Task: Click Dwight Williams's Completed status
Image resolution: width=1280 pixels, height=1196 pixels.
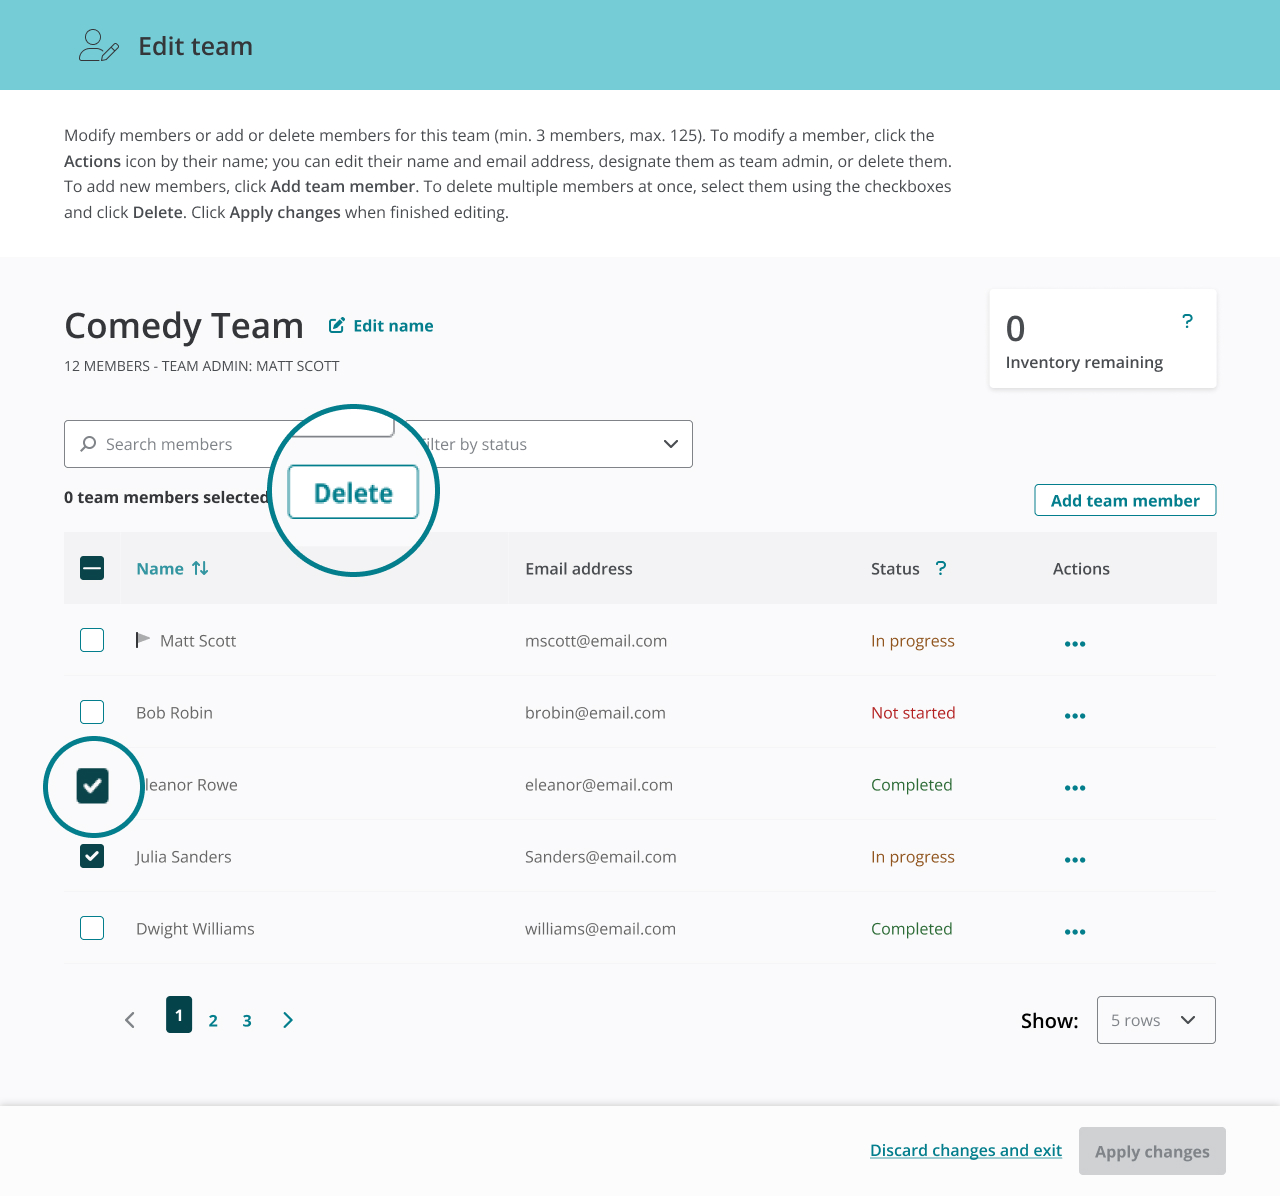Action: coord(912,929)
